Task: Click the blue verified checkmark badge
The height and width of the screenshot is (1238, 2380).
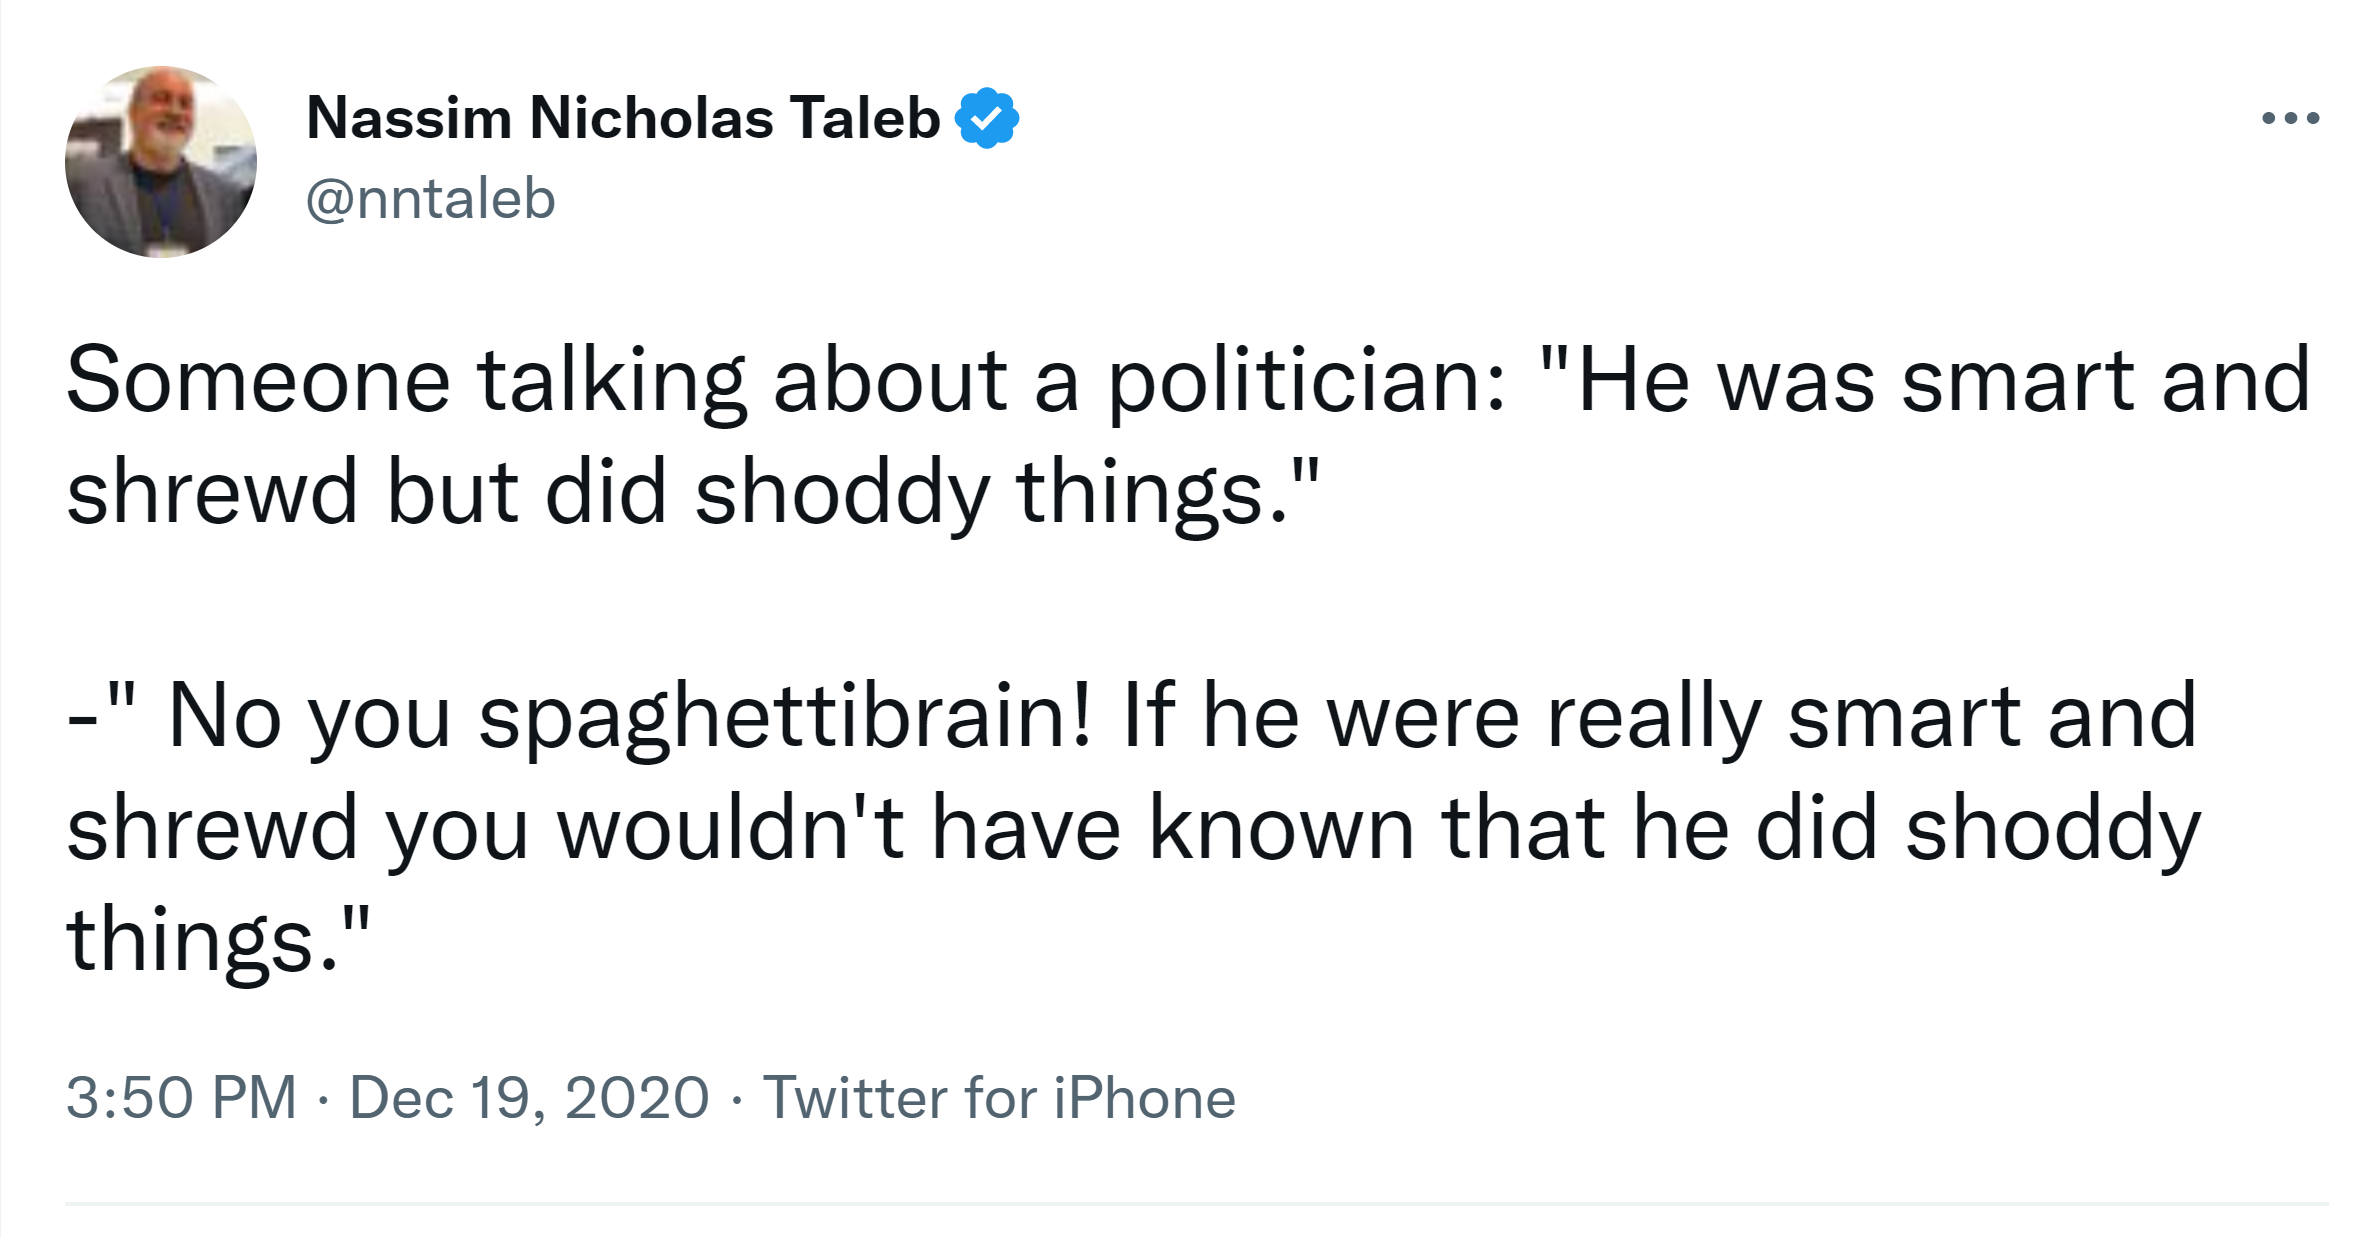Action: pos(987,118)
